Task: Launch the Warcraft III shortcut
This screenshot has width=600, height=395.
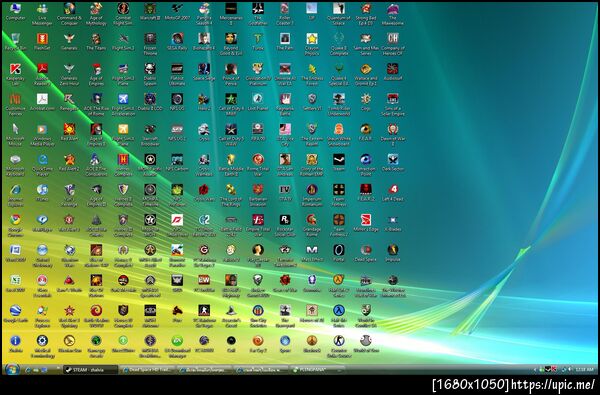Action: pos(150,12)
